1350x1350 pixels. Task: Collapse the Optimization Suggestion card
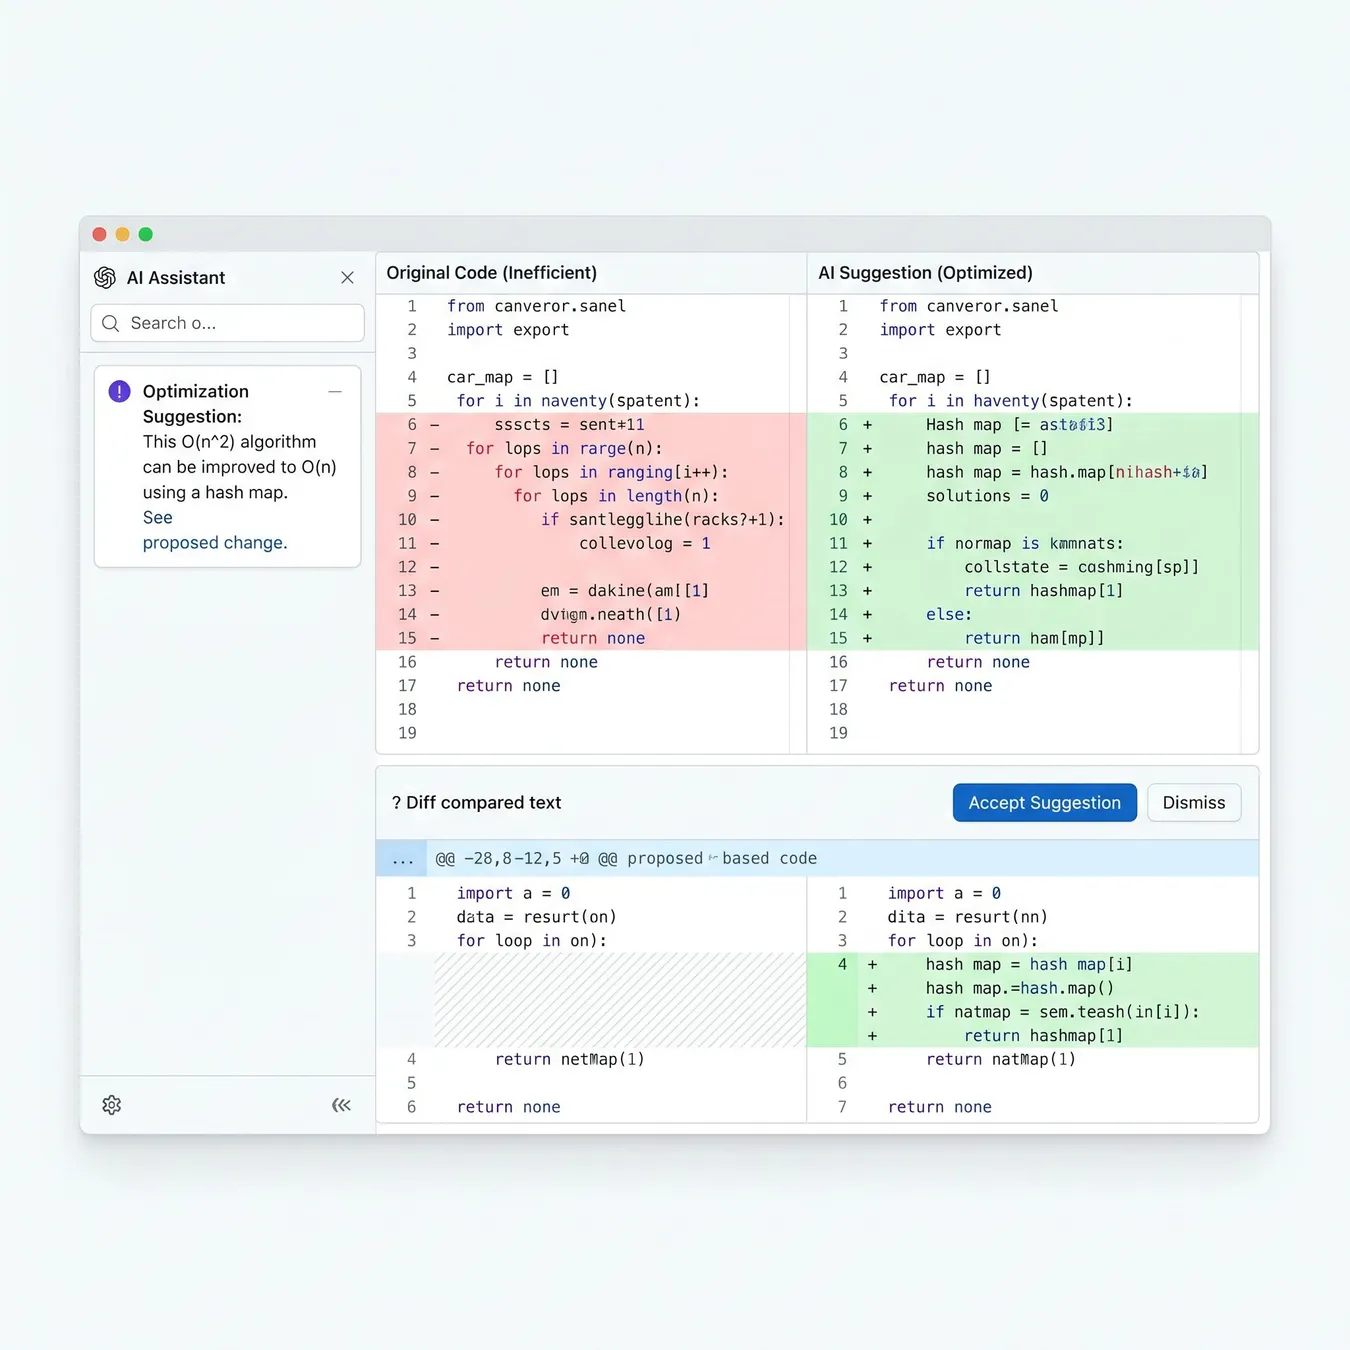tap(335, 392)
